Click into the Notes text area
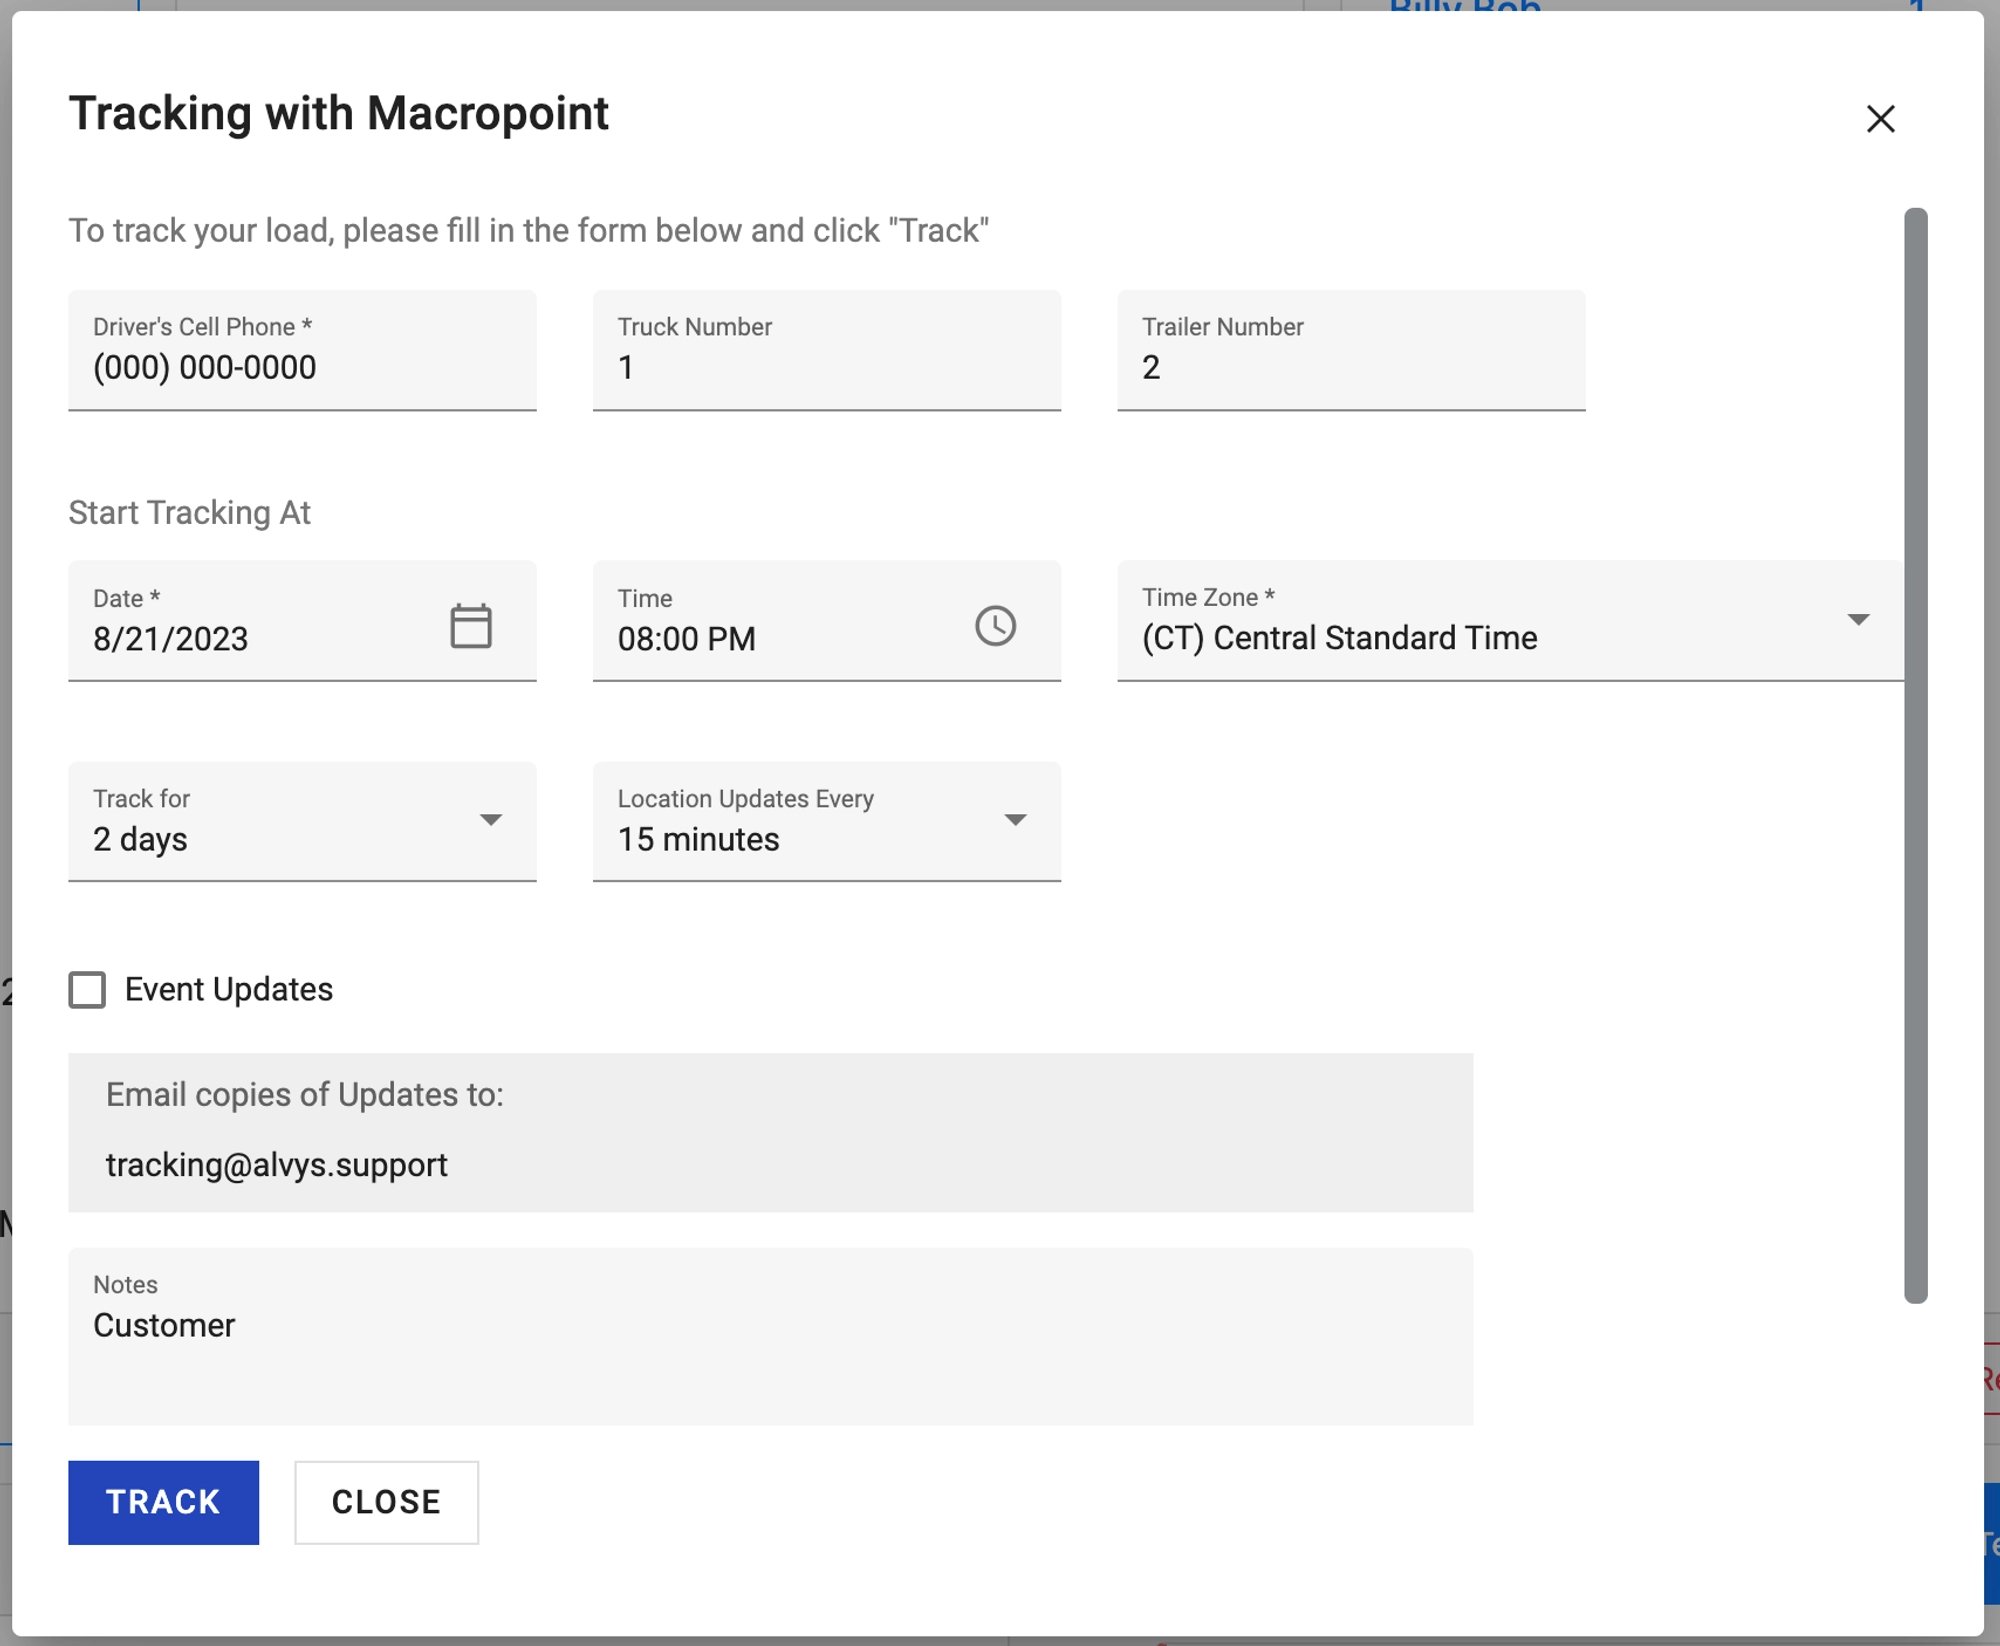 coord(770,1337)
